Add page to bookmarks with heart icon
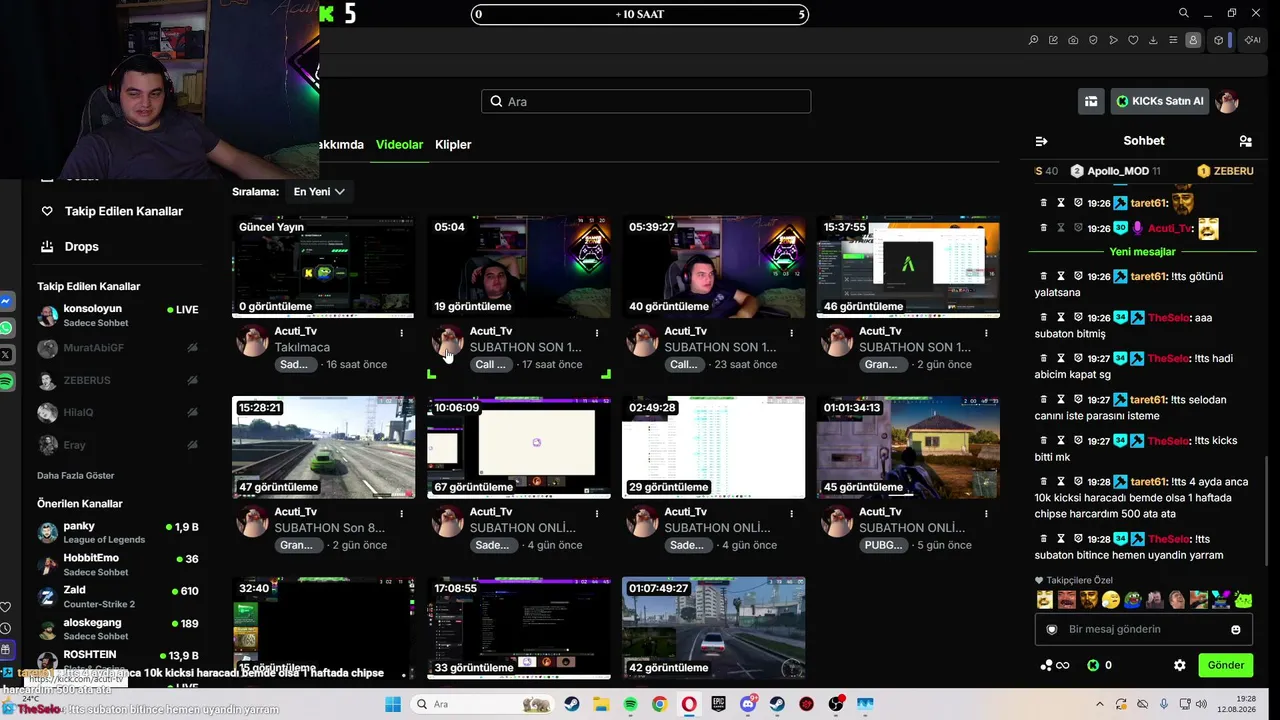 click(1133, 40)
